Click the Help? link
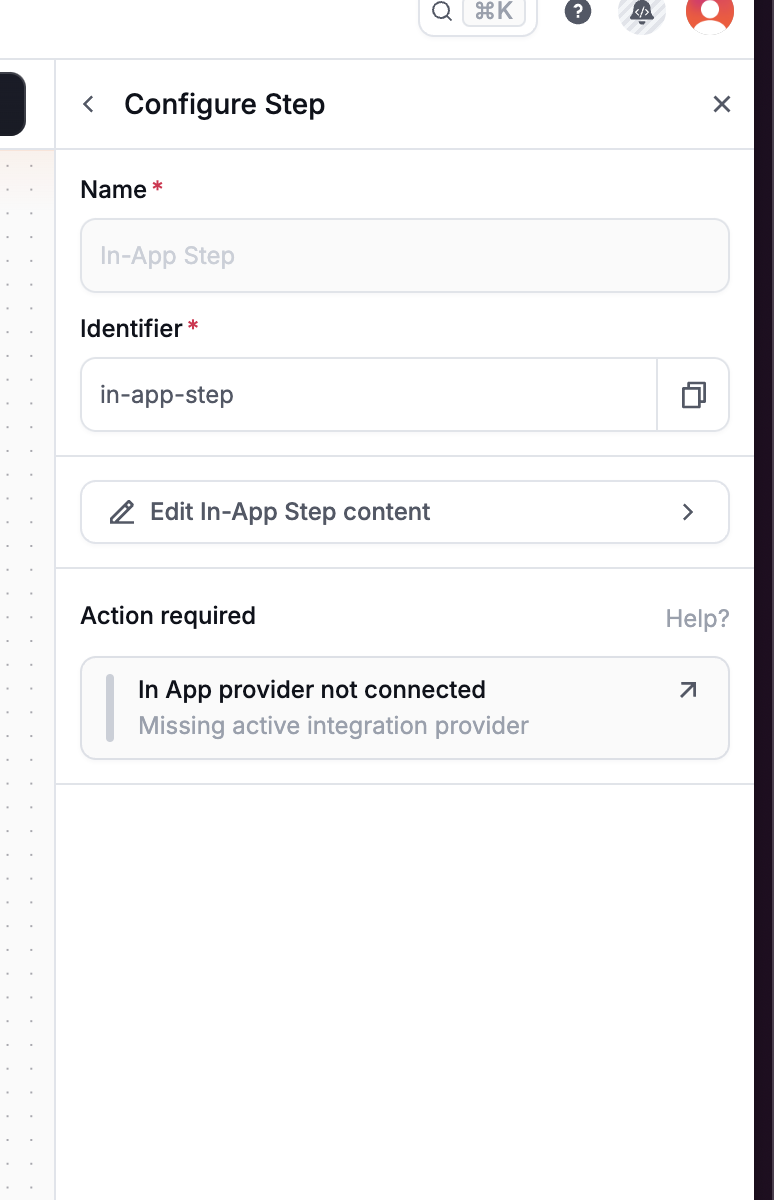The width and height of the screenshot is (774, 1200). [x=697, y=619]
